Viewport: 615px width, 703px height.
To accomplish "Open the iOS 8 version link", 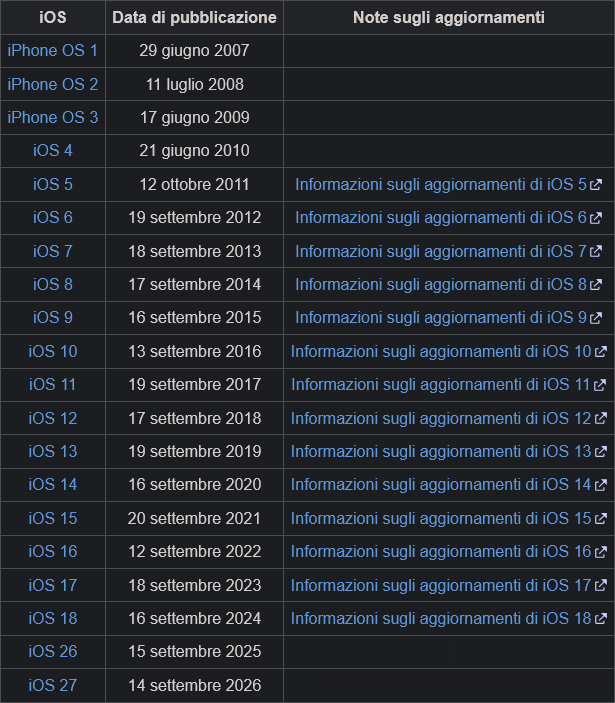I will pos(52,284).
